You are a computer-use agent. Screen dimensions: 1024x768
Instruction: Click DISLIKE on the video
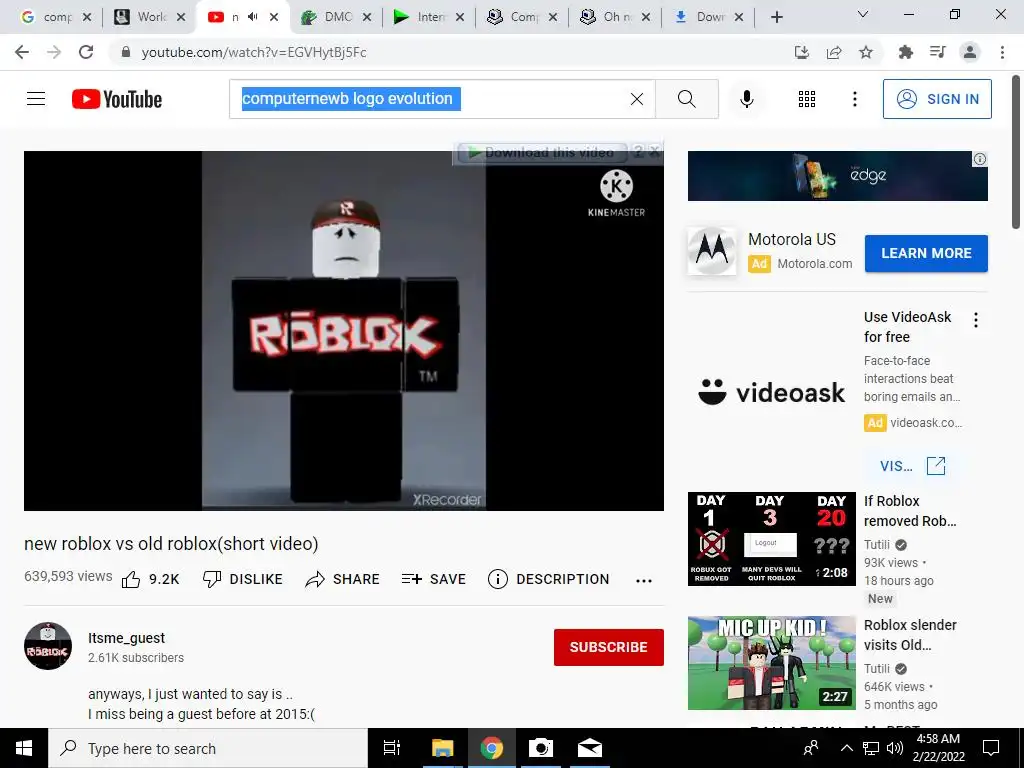click(x=242, y=579)
